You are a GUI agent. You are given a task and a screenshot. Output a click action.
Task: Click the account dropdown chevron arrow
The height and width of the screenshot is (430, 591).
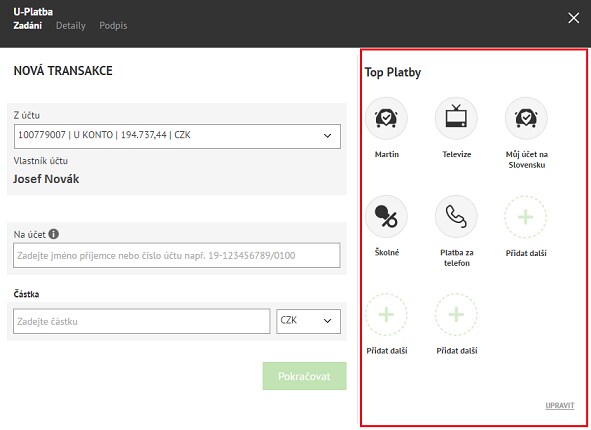tap(328, 136)
